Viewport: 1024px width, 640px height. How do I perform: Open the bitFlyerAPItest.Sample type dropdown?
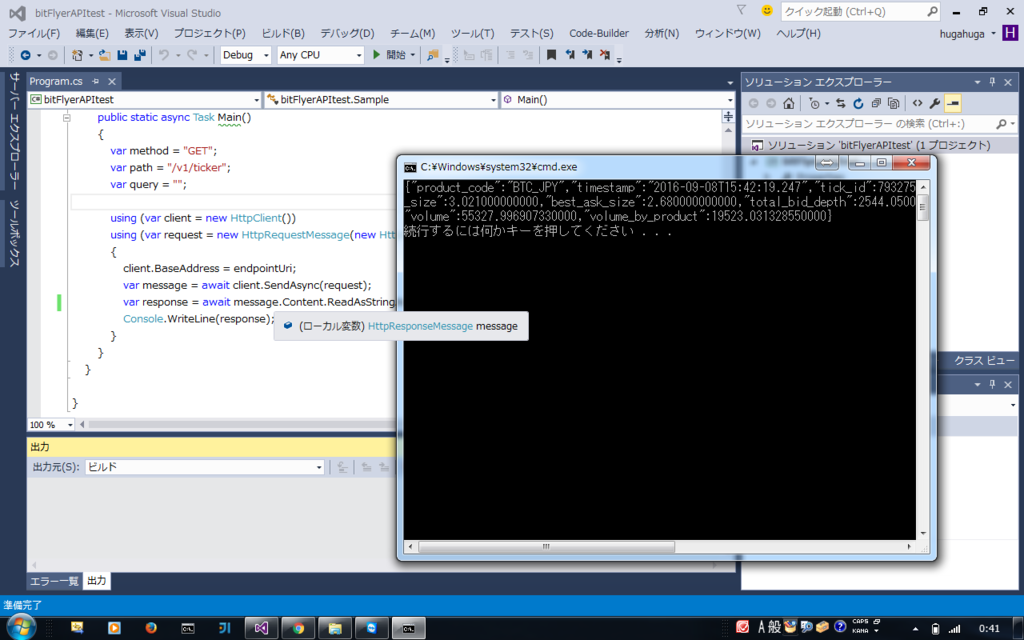point(381,100)
